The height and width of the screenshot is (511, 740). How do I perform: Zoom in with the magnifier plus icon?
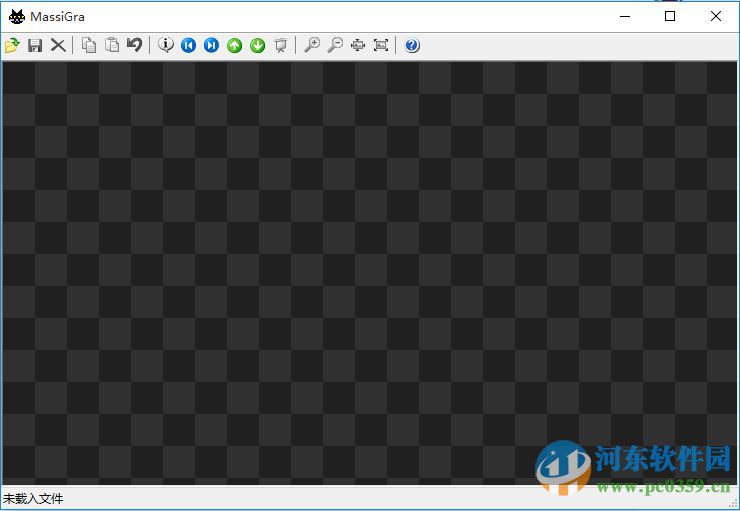tap(312, 45)
